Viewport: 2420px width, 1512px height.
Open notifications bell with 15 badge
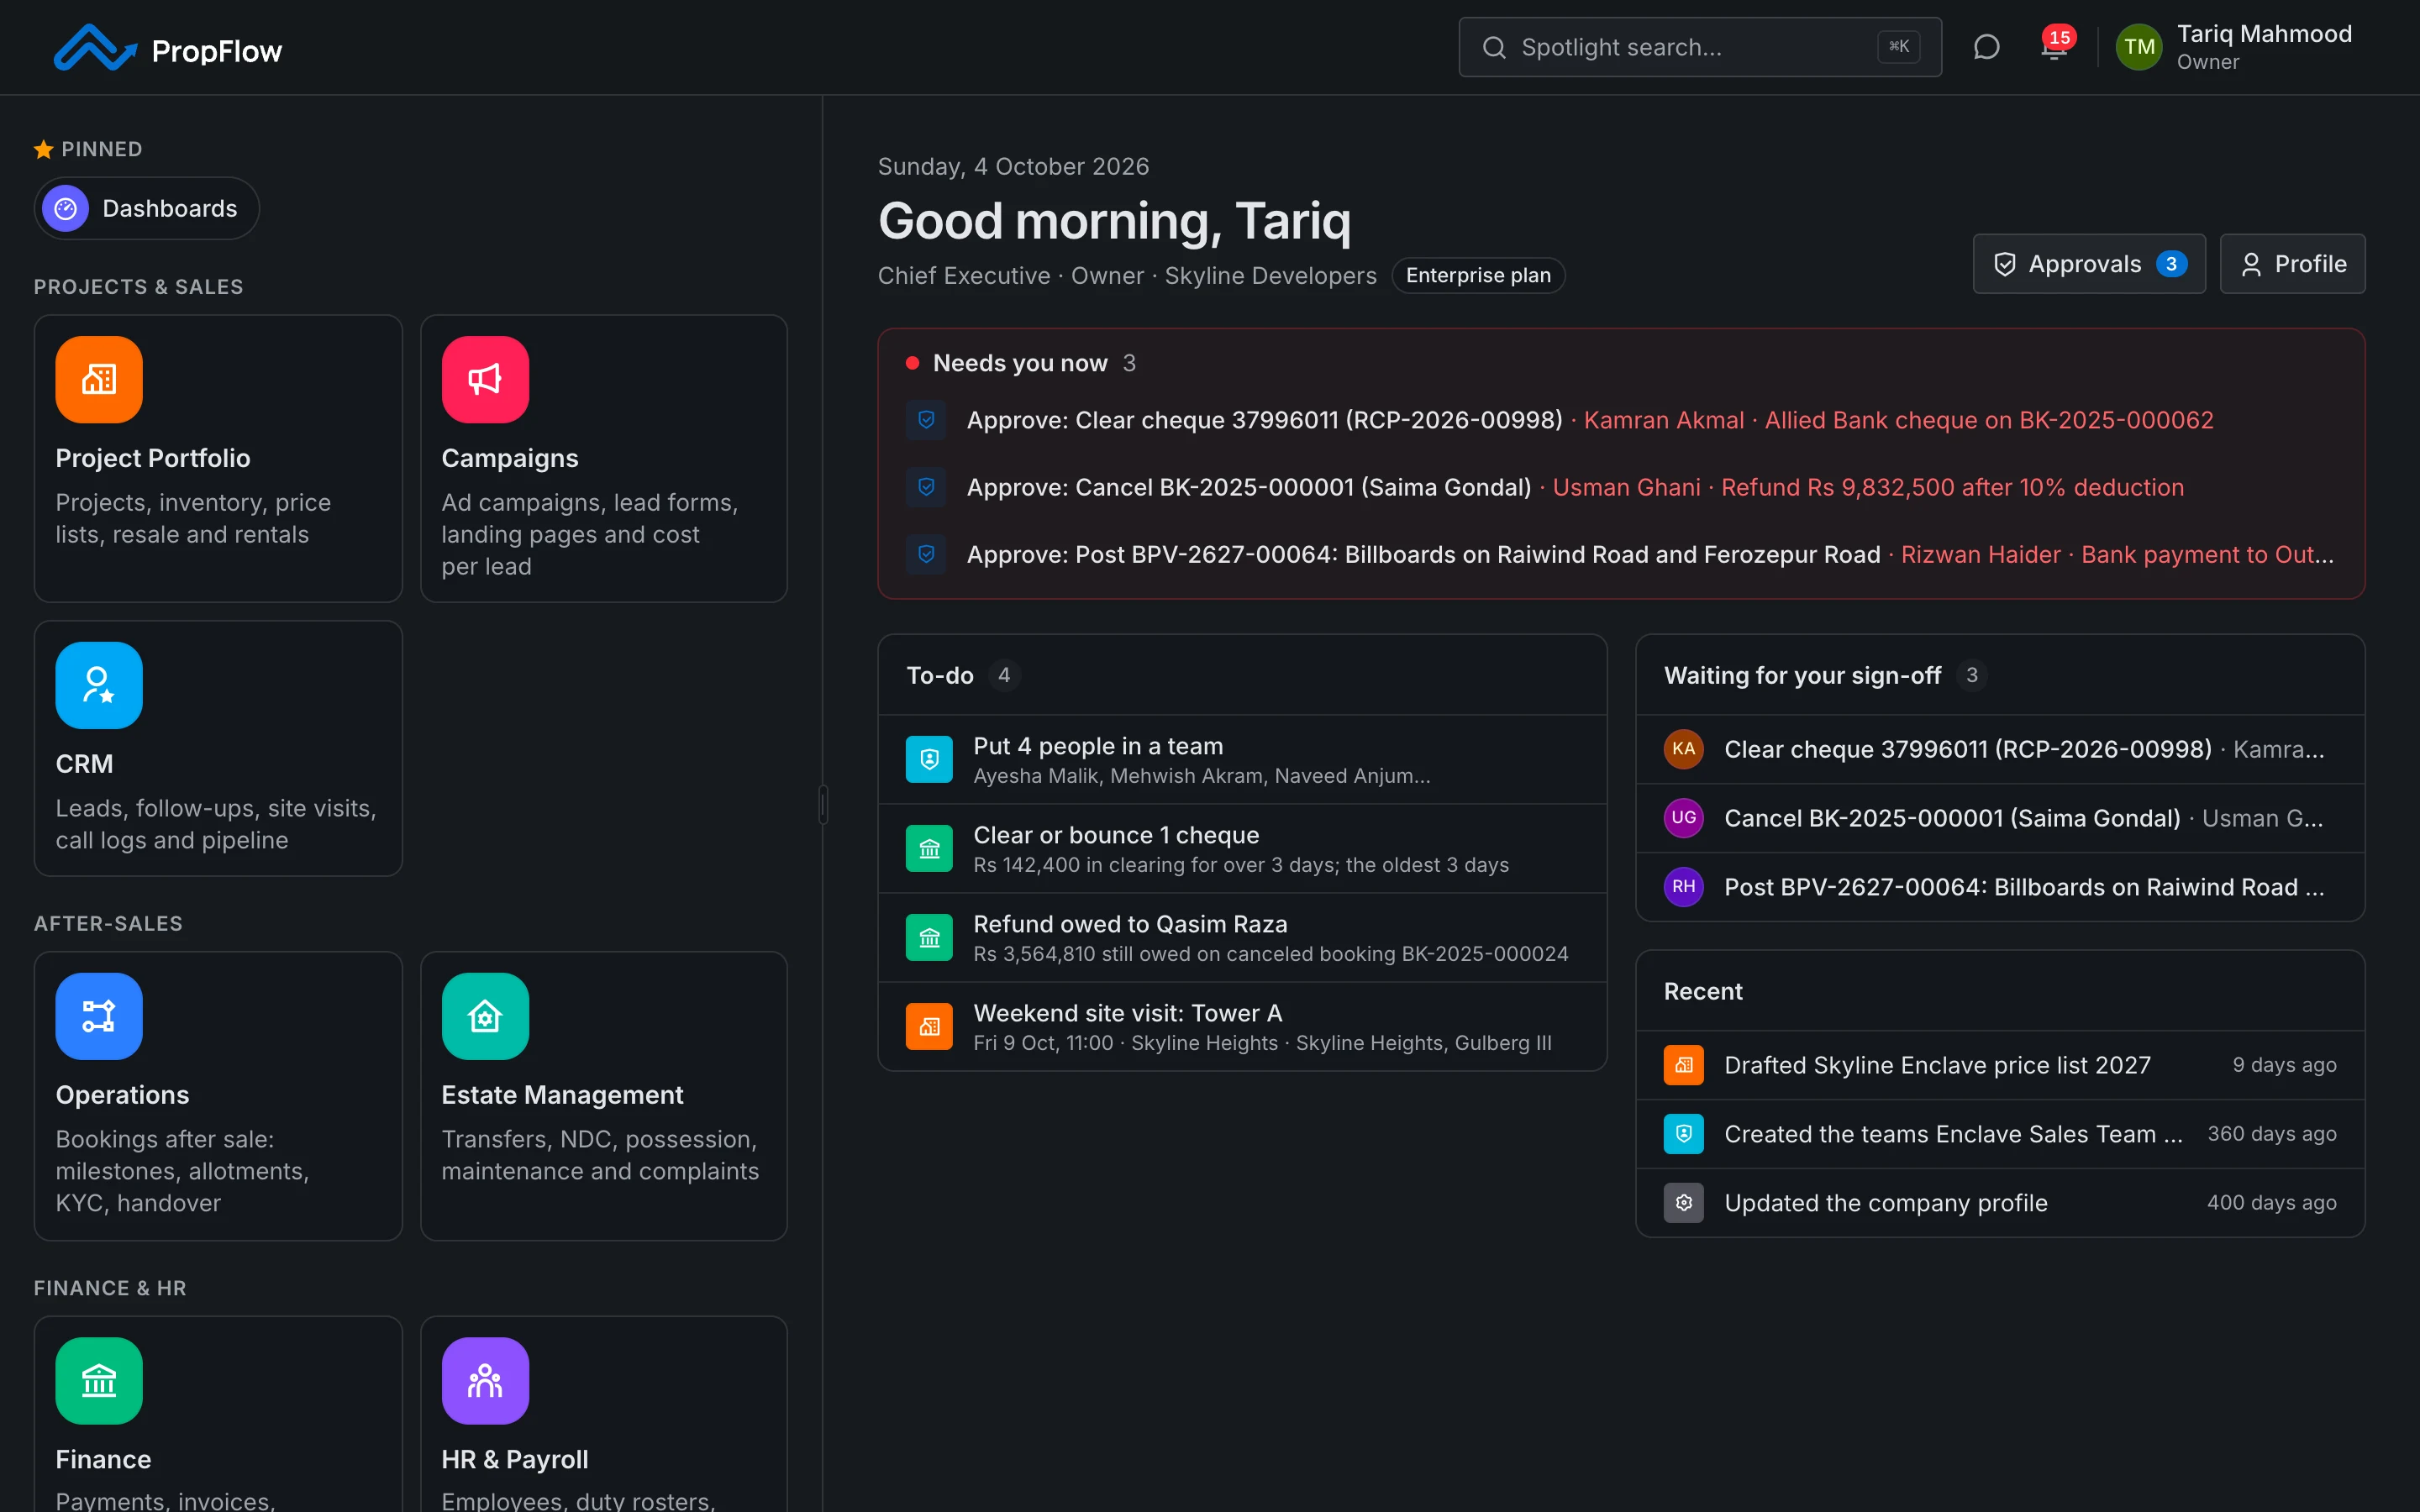[x=2054, y=47]
